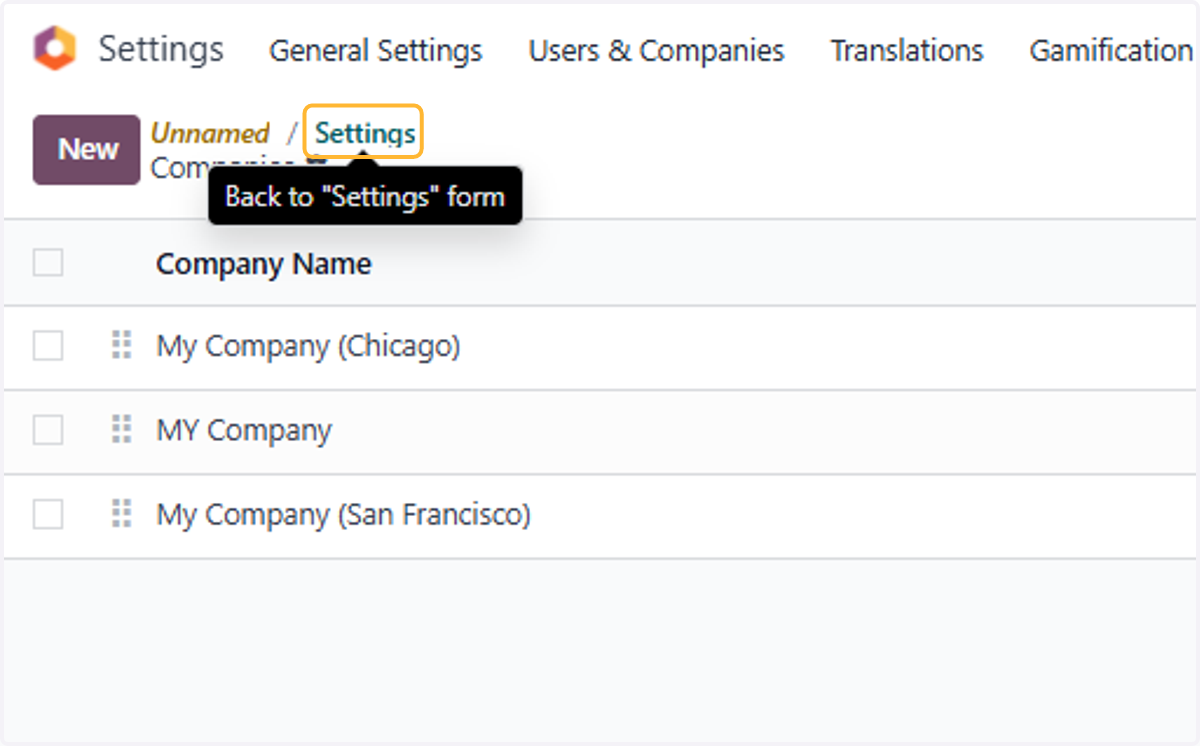
Task: Sort by Company Name column header
Action: coord(264,264)
